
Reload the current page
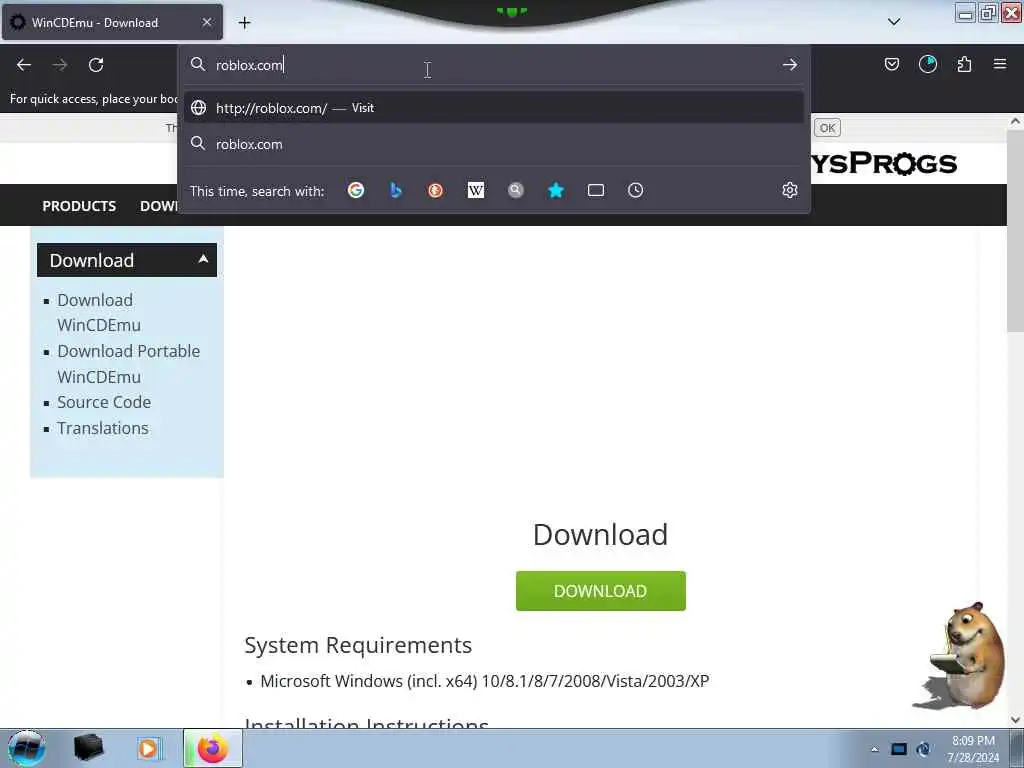tap(96, 65)
